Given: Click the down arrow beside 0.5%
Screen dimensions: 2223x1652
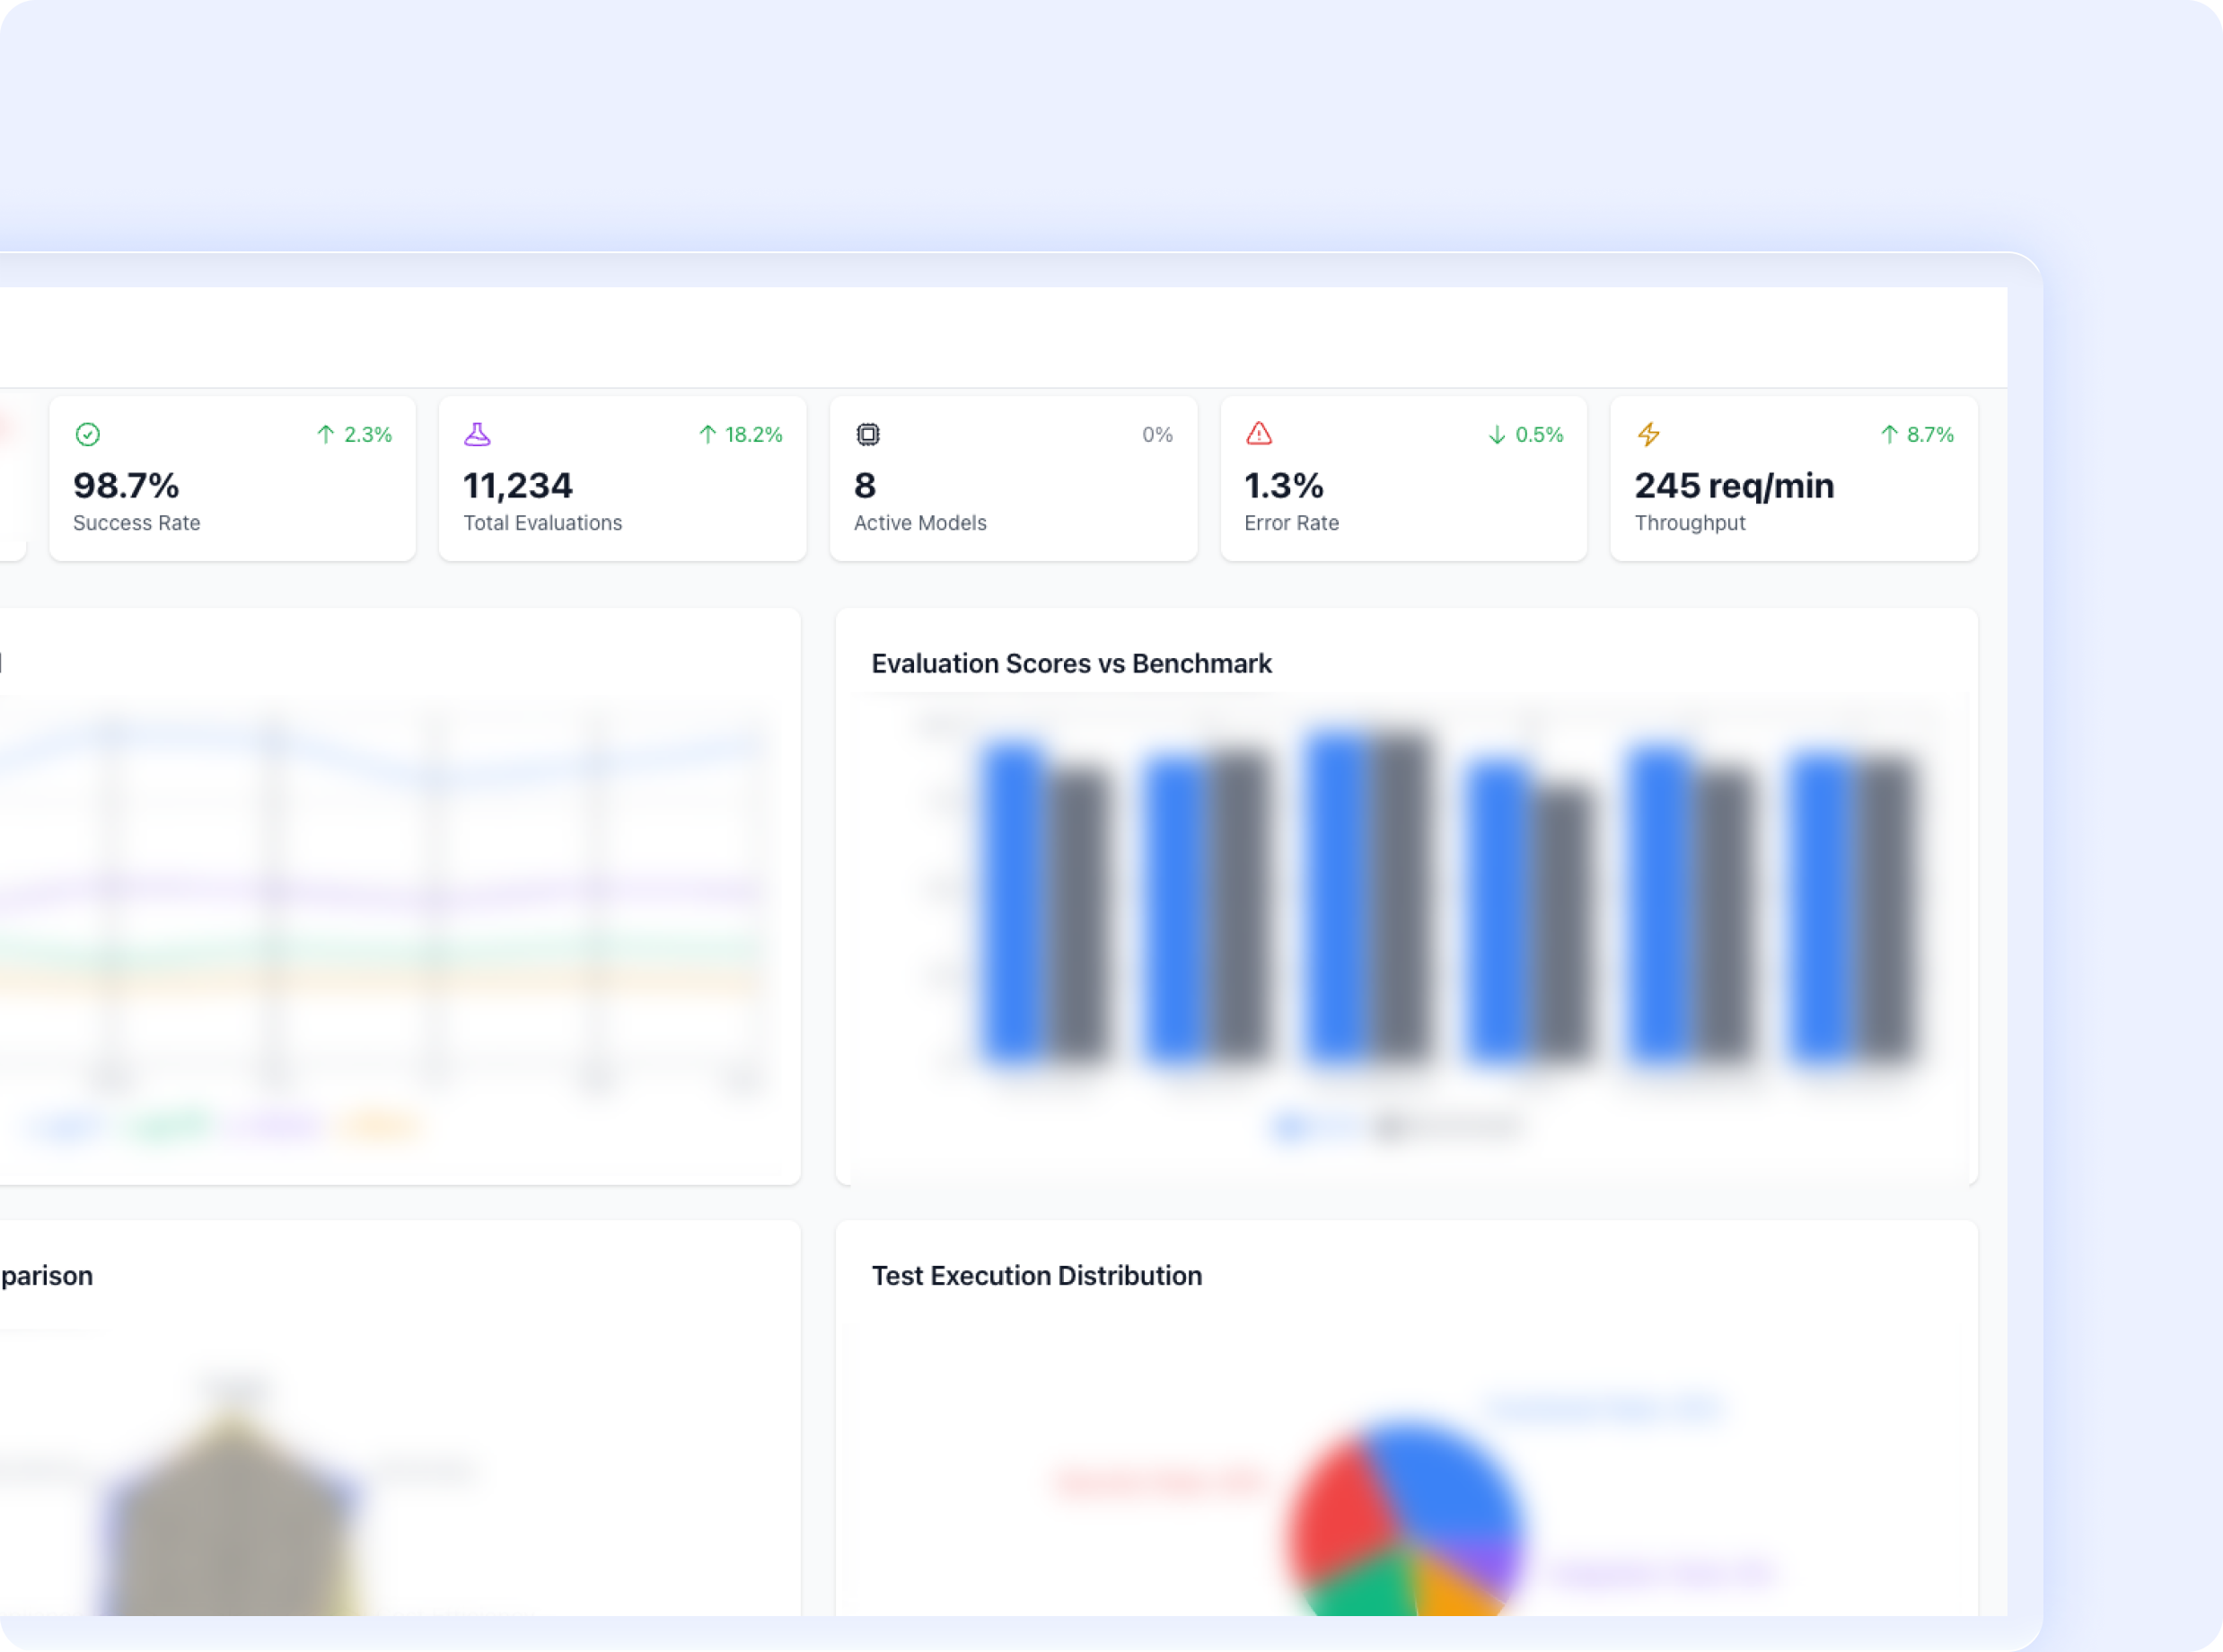Looking at the screenshot, I should click(x=1496, y=434).
